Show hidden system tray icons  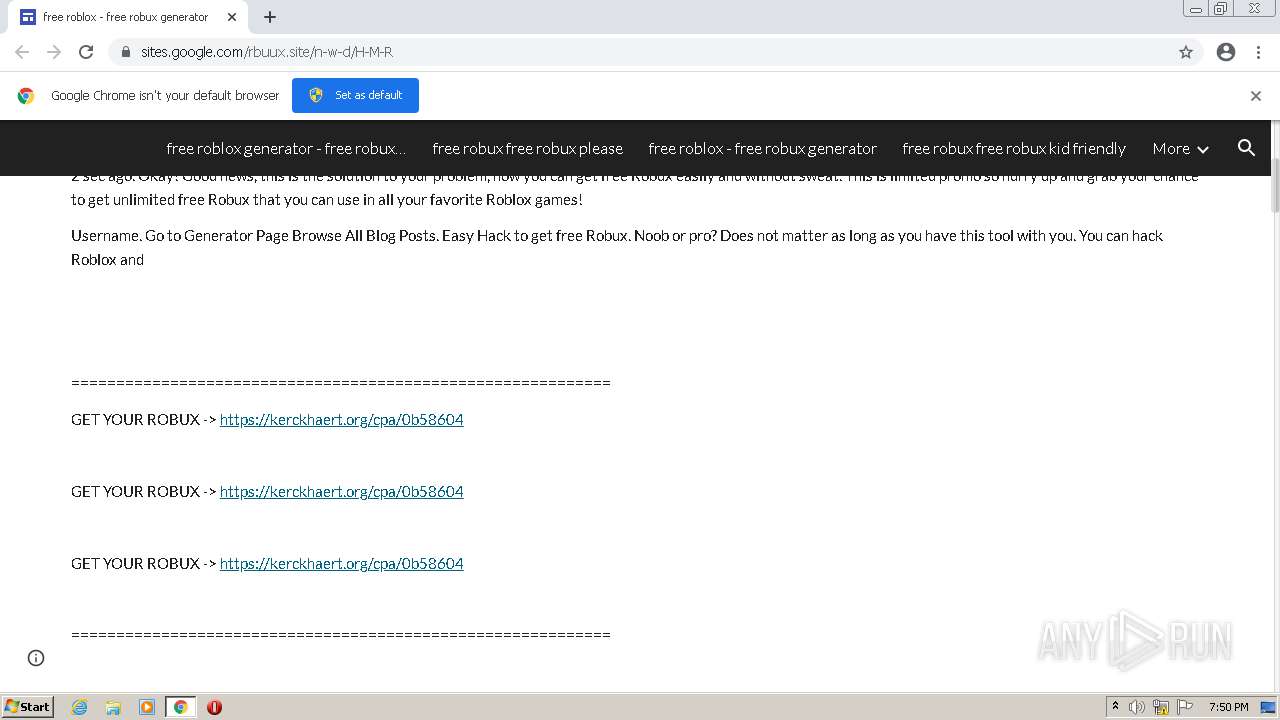tap(1115, 707)
